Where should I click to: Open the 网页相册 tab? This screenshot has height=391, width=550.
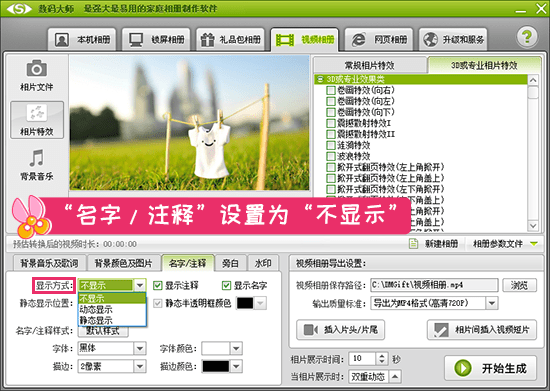pos(379,40)
